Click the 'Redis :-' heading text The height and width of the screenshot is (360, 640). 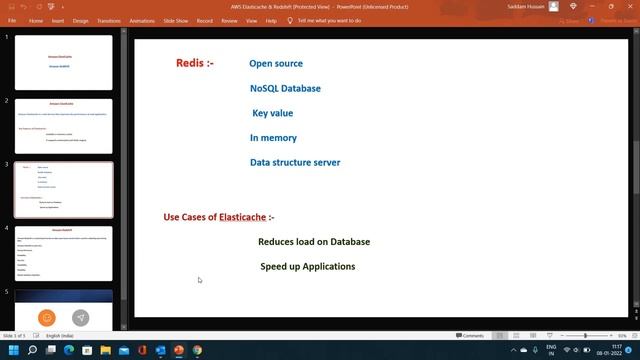point(195,63)
